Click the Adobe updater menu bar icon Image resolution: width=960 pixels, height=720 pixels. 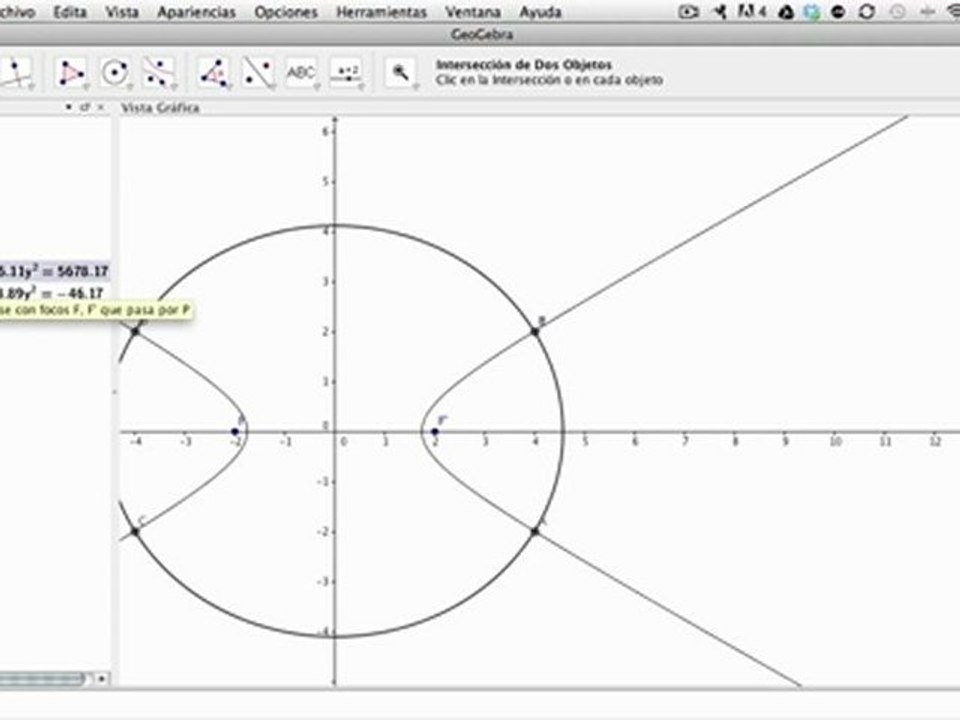point(752,12)
